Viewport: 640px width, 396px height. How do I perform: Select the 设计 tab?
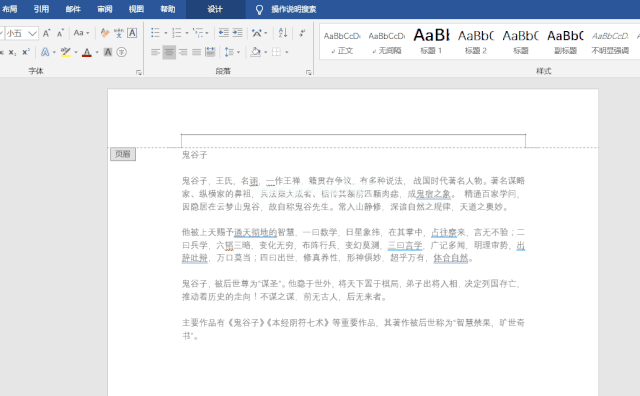click(x=215, y=9)
